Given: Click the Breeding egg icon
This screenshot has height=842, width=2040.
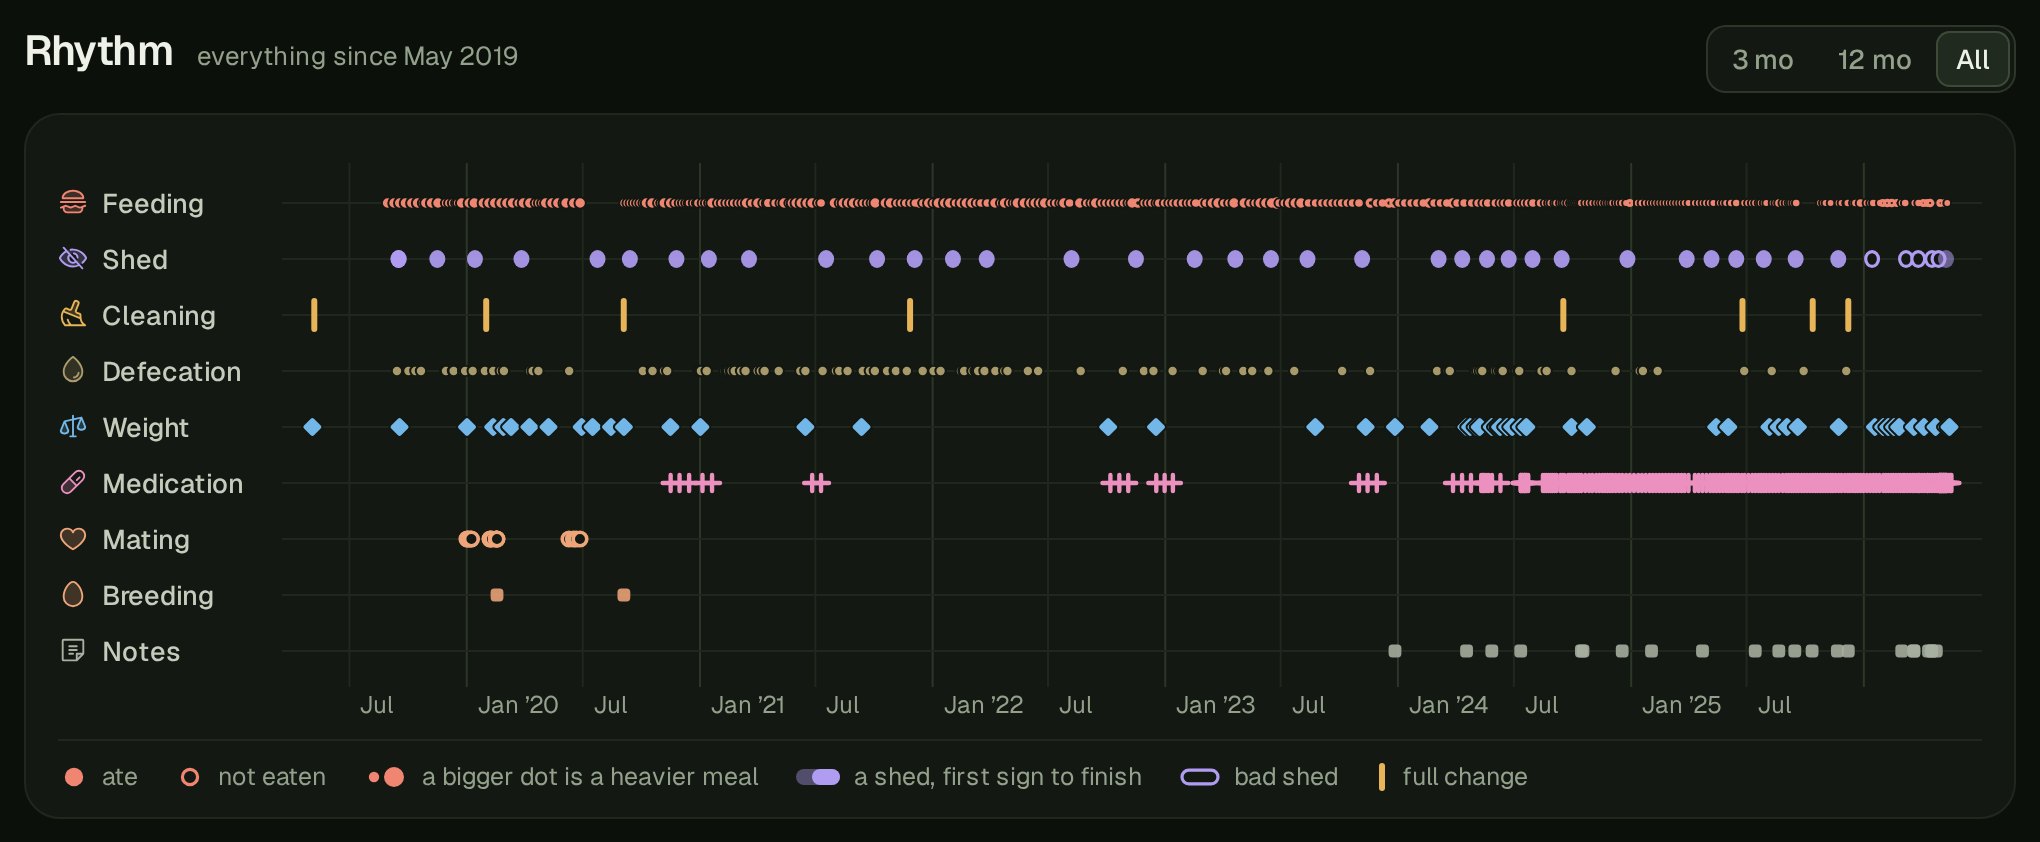Looking at the screenshot, I should [x=73, y=595].
